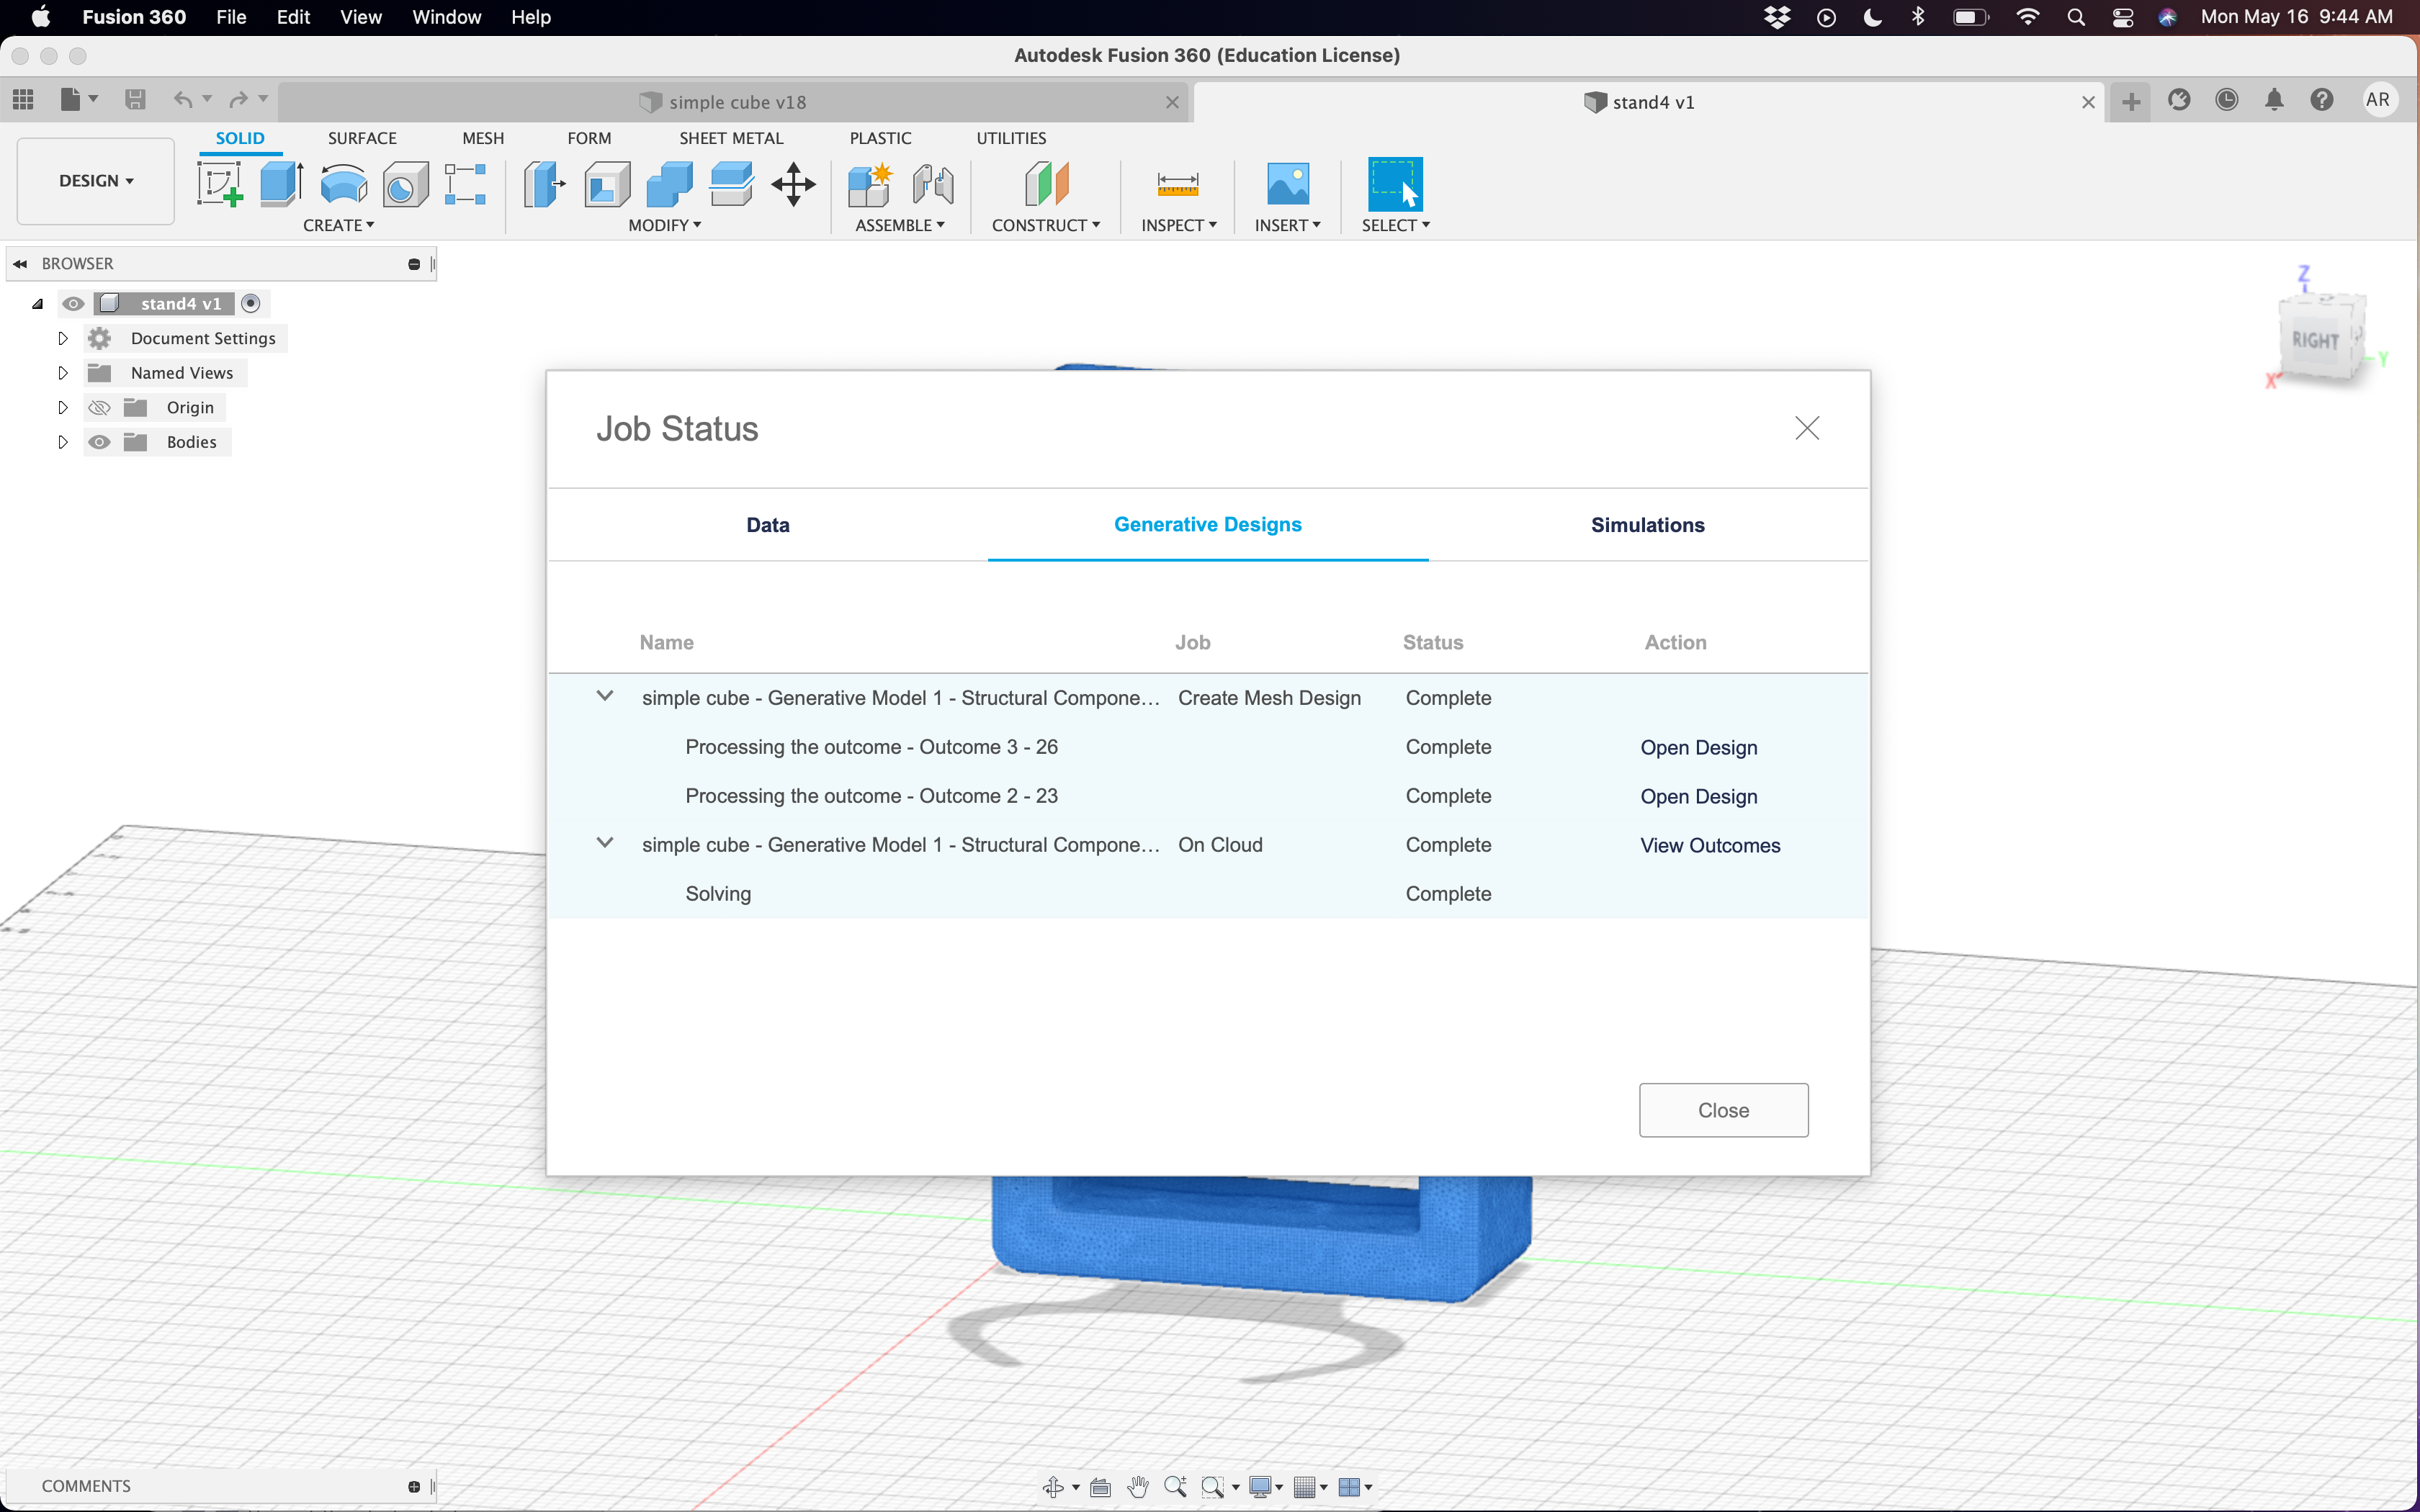
Task: Click the Save disk icon
Action: (135, 100)
